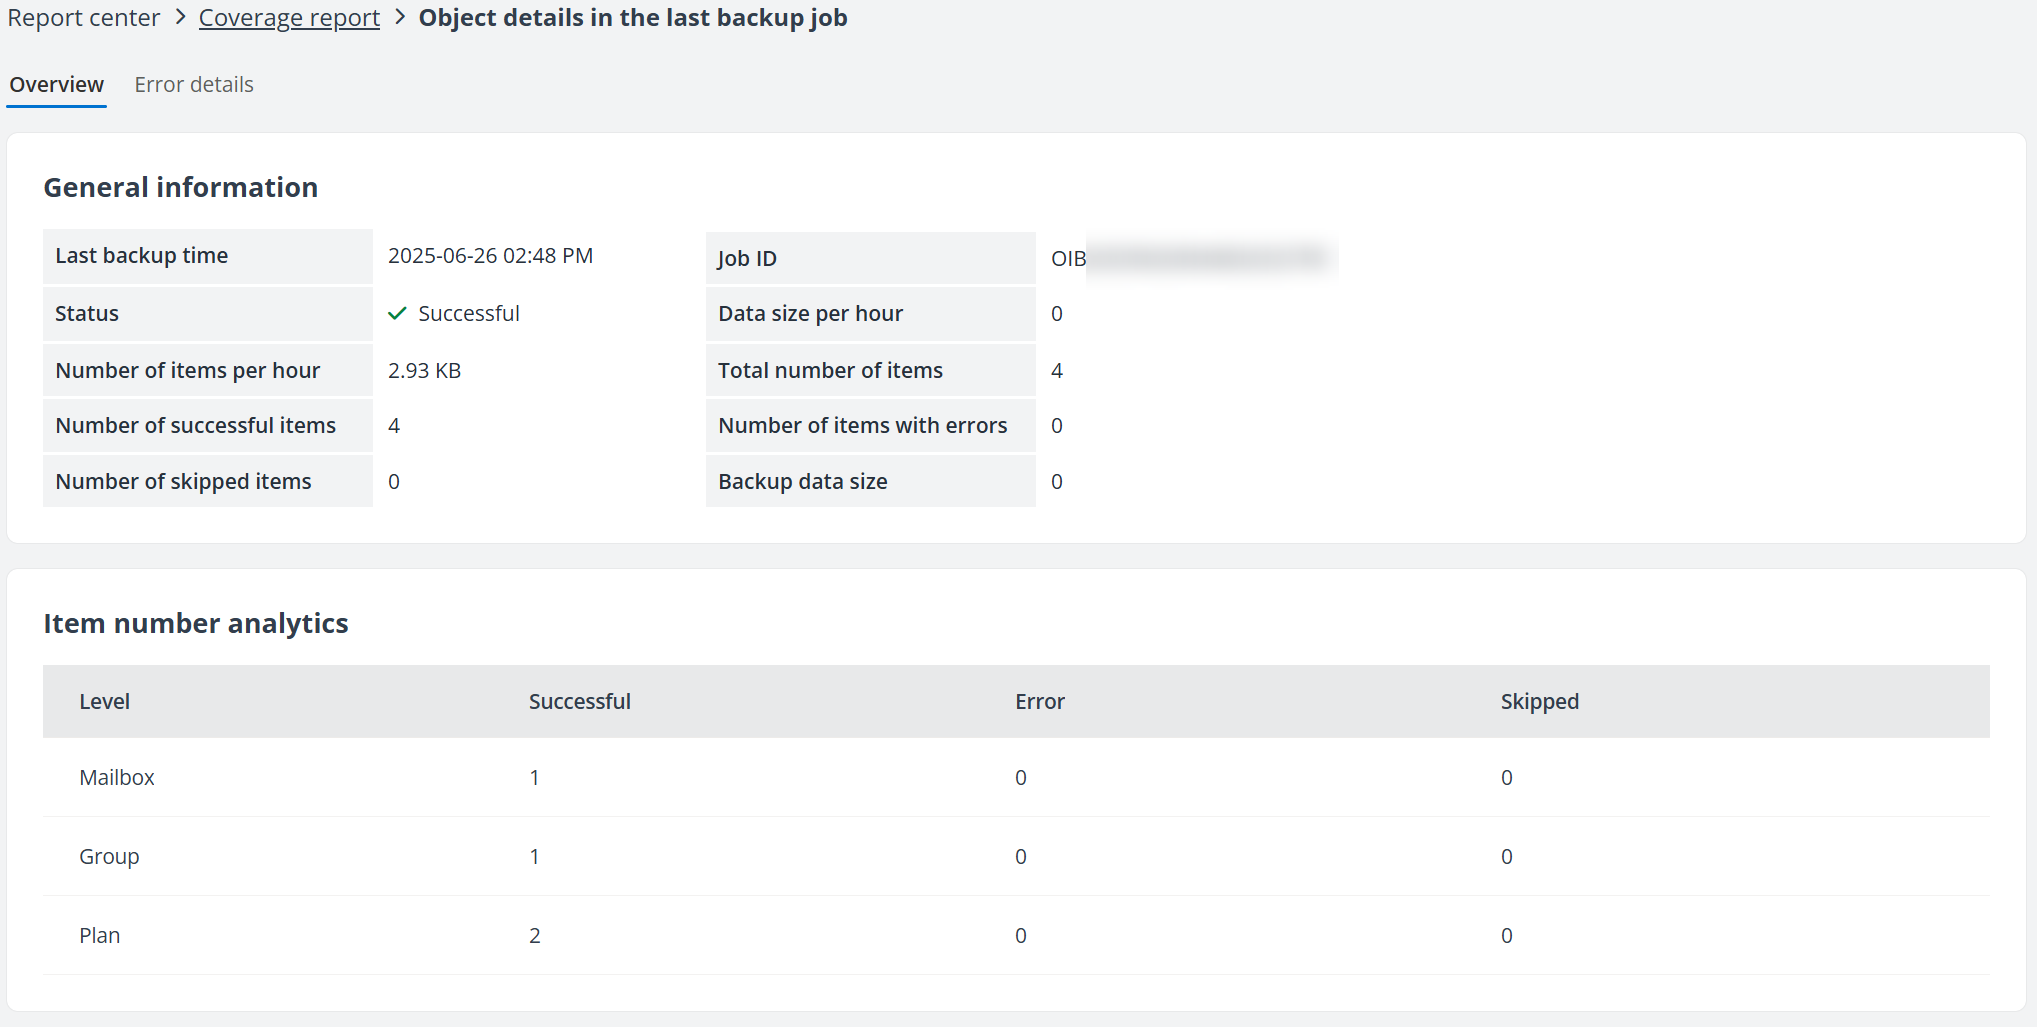The height and width of the screenshot is (1027, 2037).
Task: Click the Total number of items value
Action: [x=1057, y=370]
